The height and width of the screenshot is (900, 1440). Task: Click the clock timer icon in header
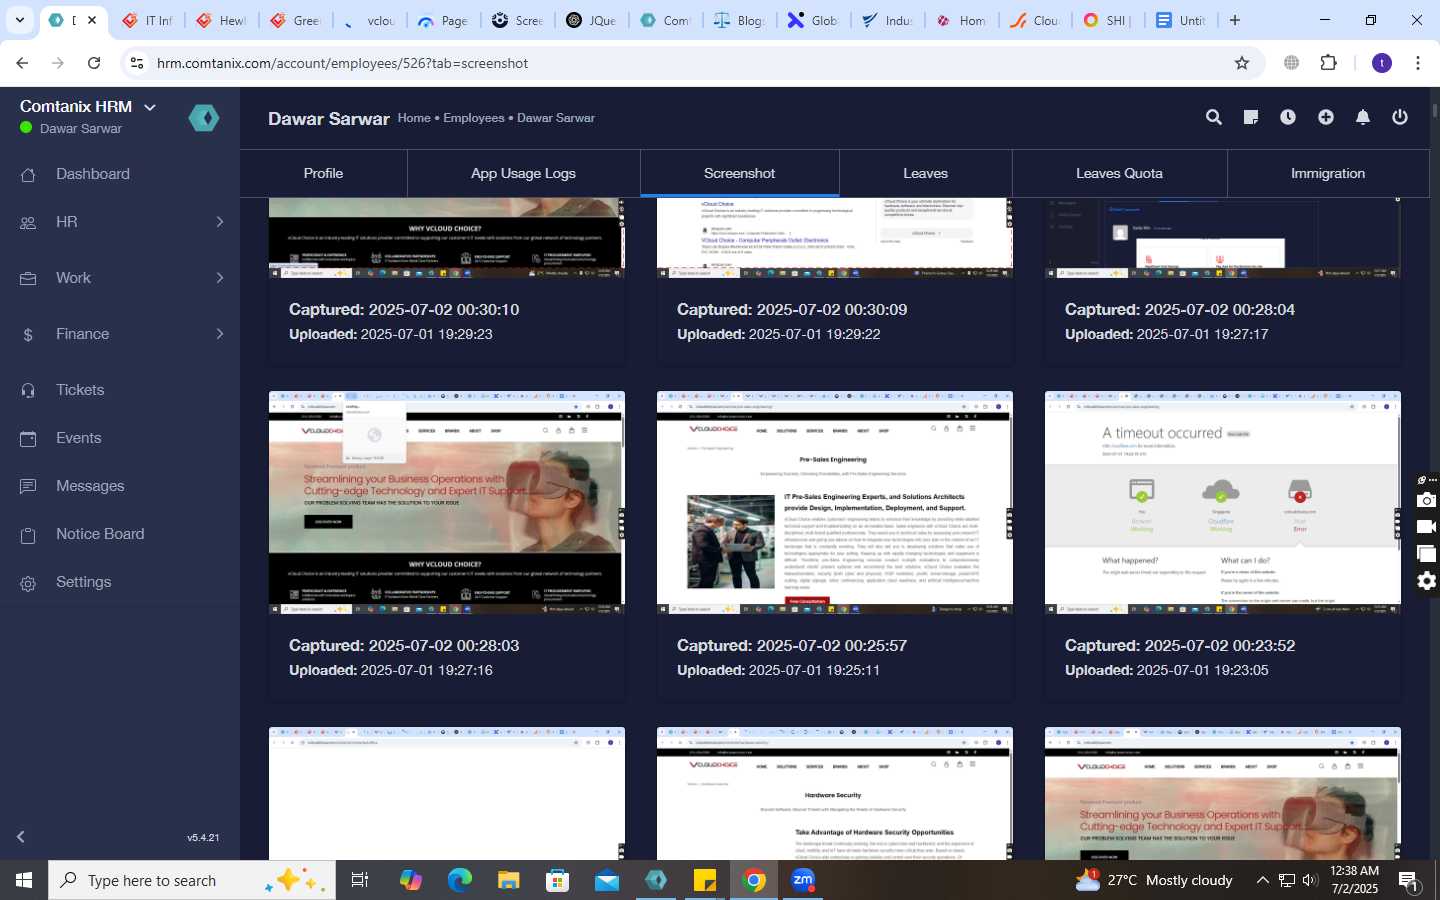(1288, 117)
